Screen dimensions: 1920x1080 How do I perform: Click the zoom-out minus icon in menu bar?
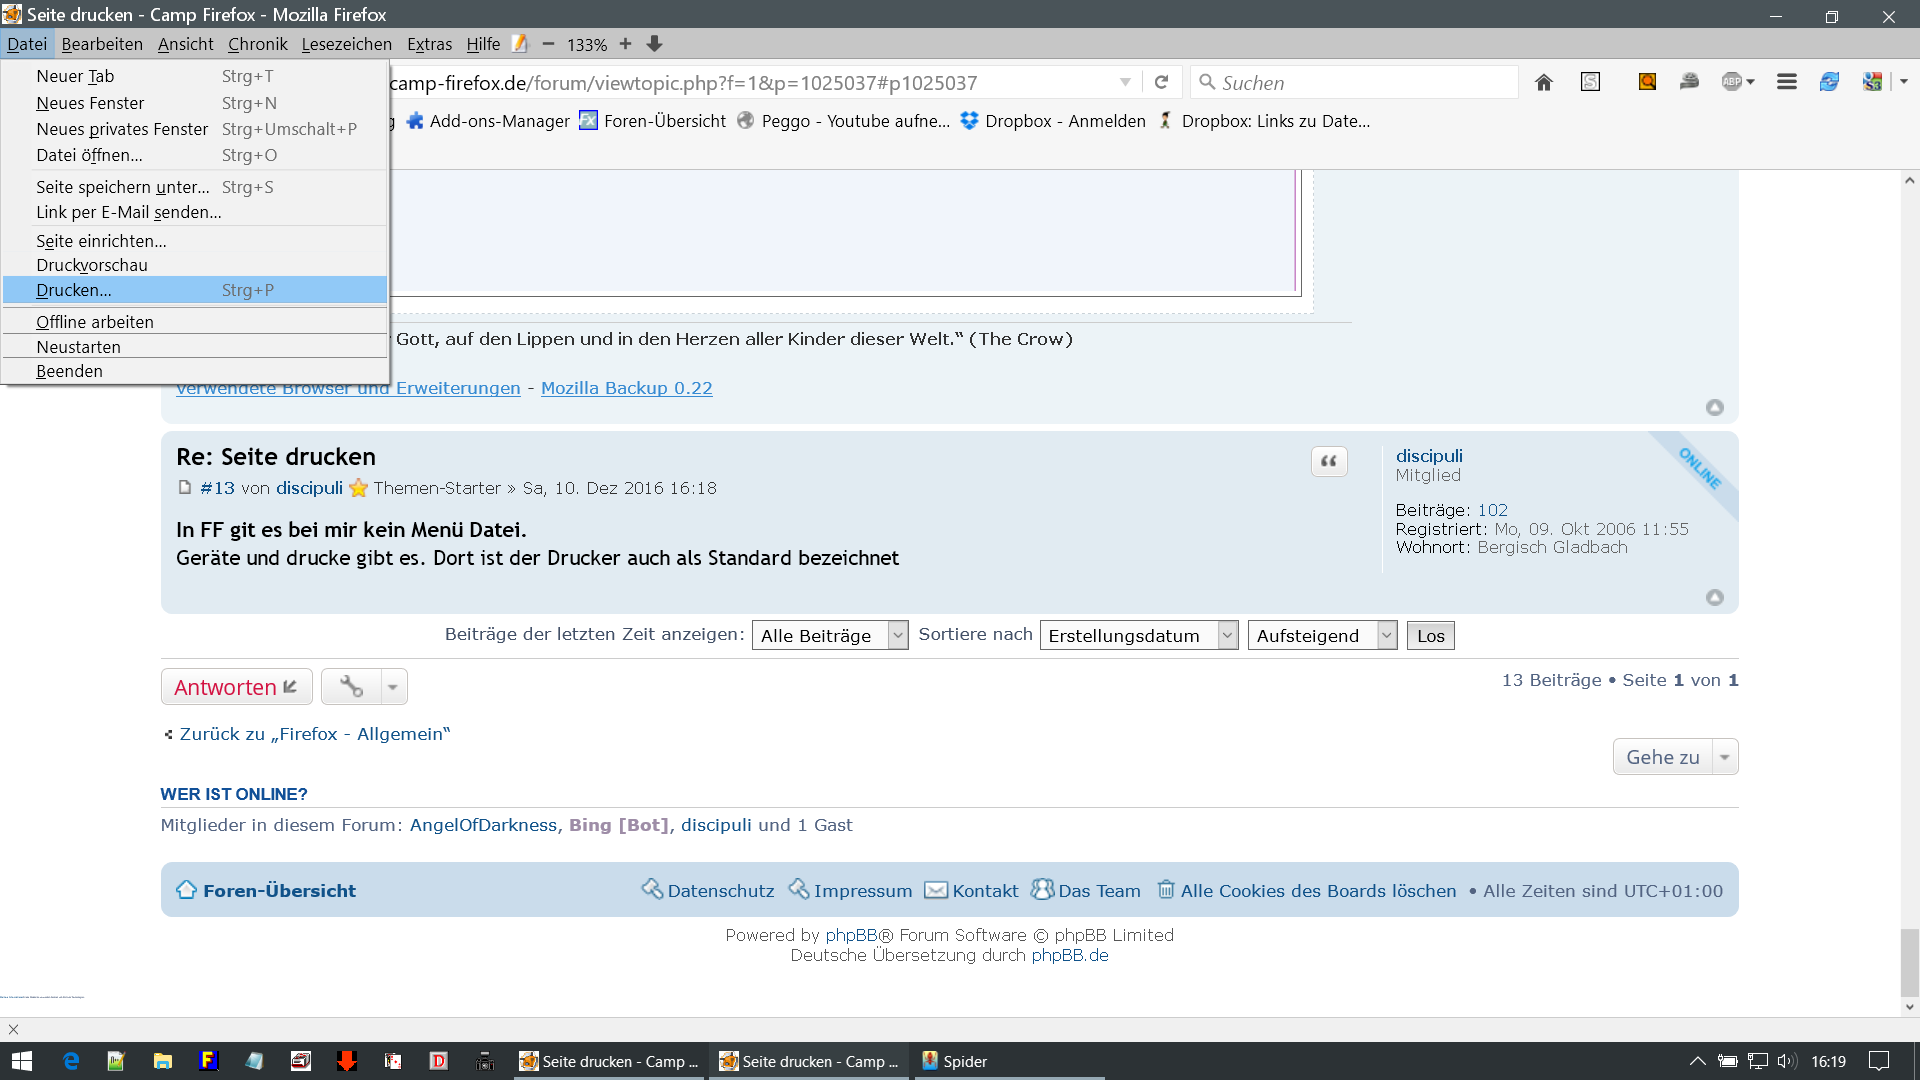tap(548, 44)
